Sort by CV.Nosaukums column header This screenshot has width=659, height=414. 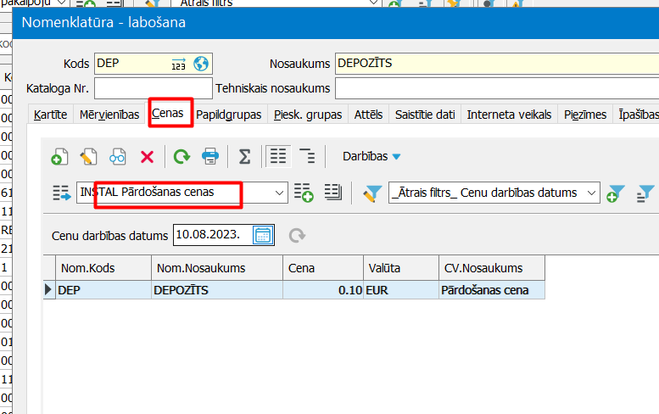tap(492, 268)
